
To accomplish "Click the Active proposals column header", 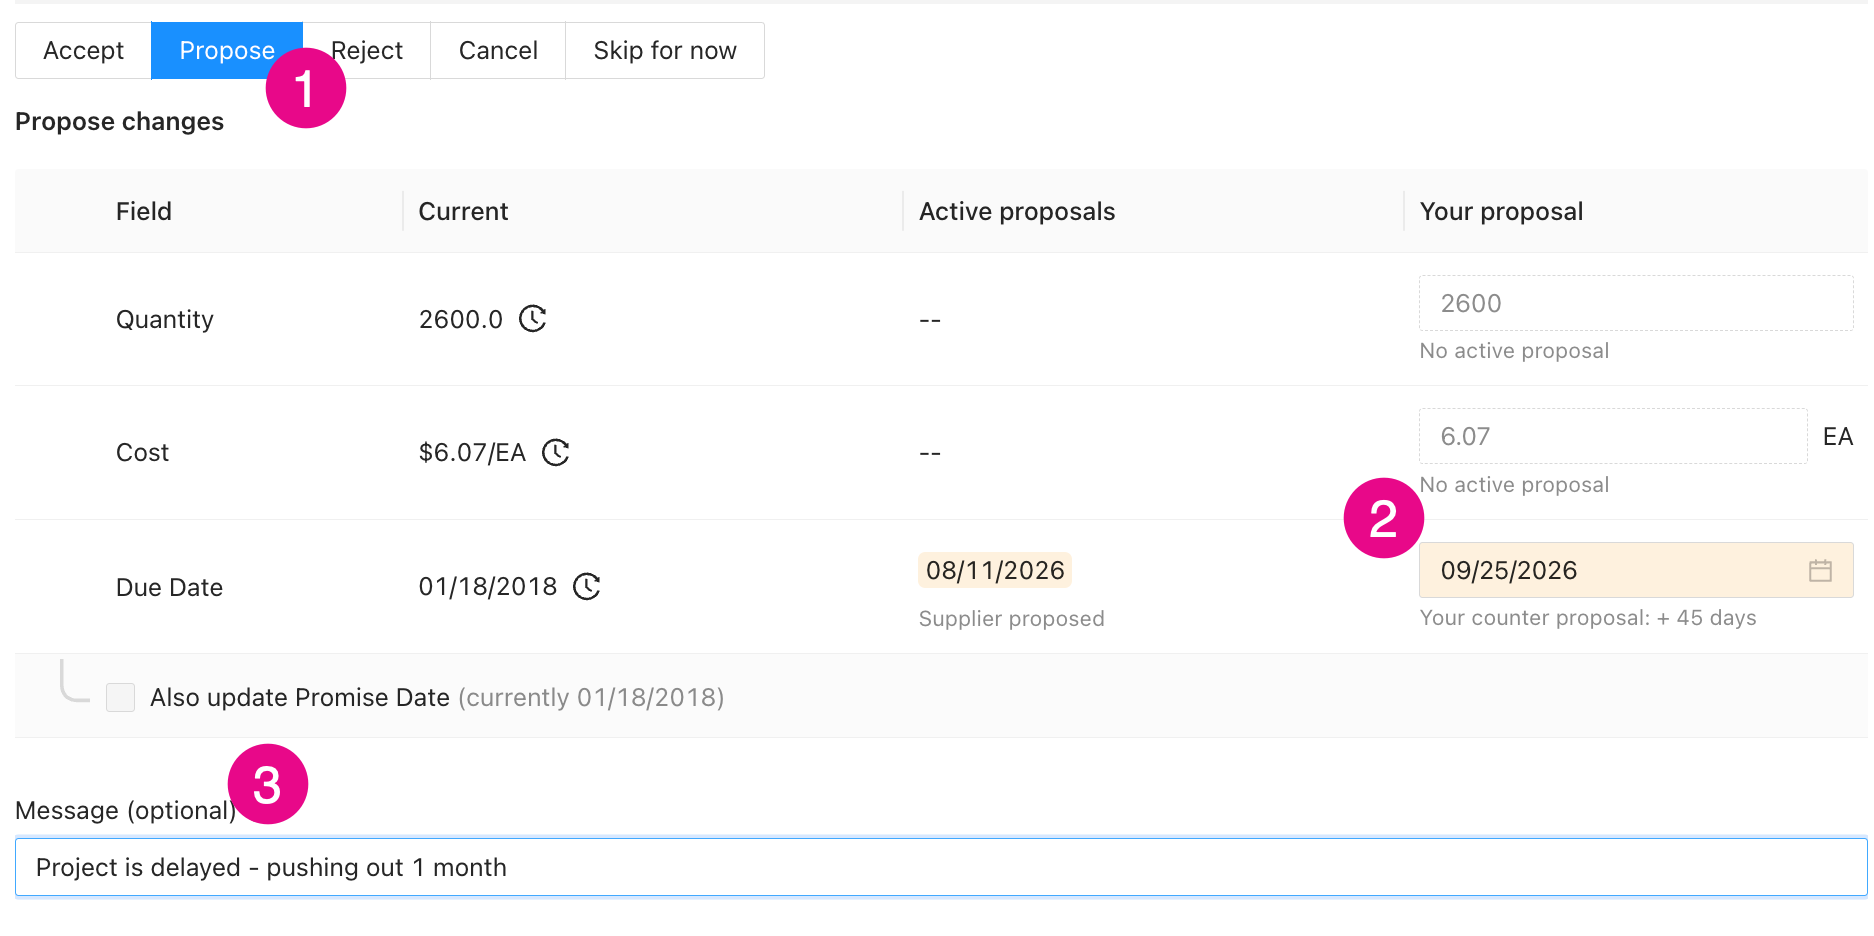I will point(1017,211).
